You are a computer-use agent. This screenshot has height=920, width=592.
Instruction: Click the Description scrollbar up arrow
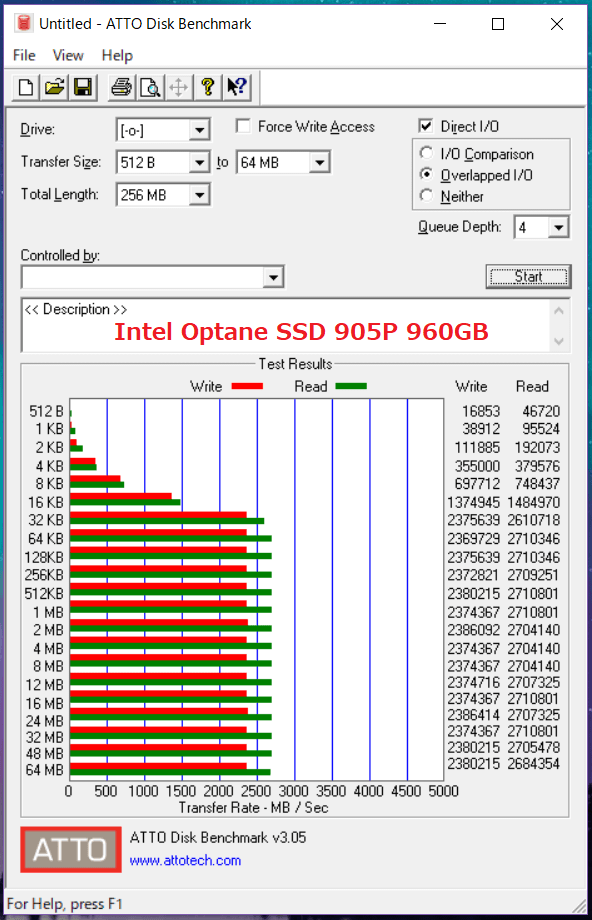pyautogui.click(x=559, y=311)
